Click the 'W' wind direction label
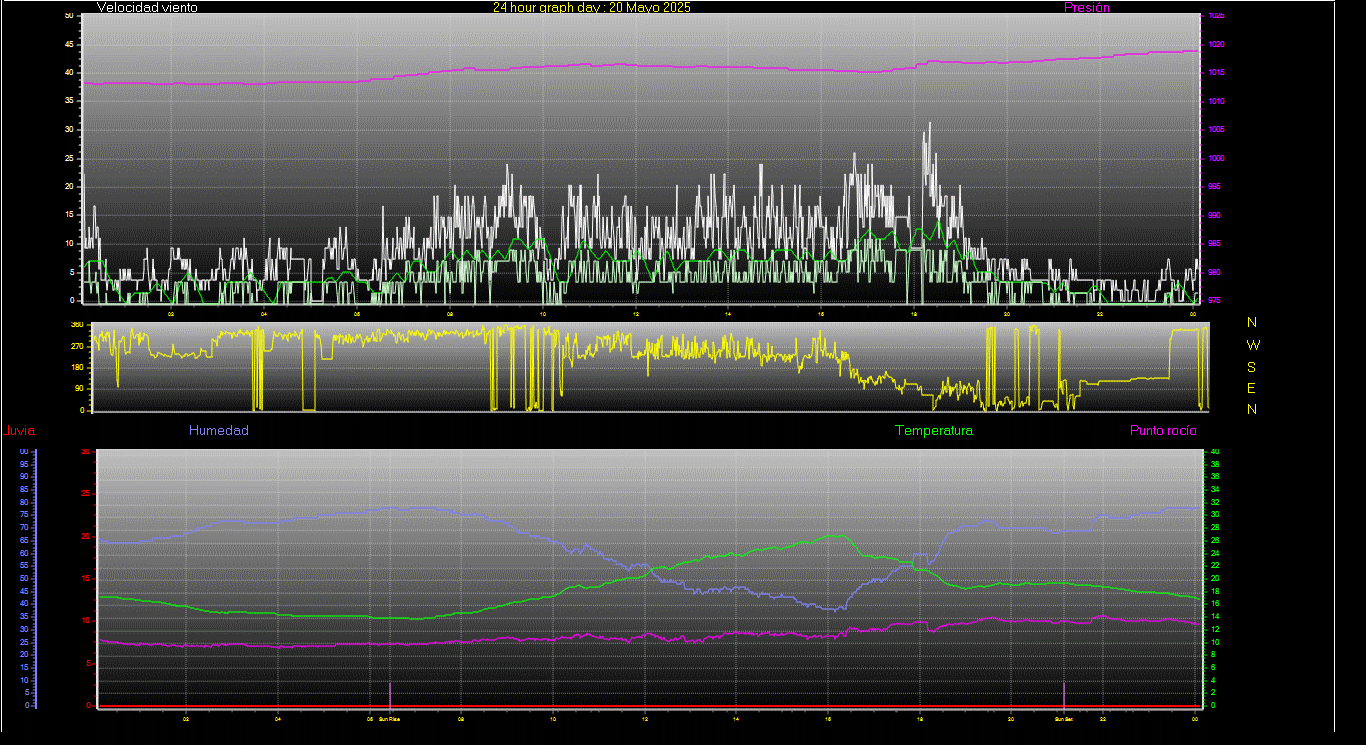 [x=1254, y=345]
